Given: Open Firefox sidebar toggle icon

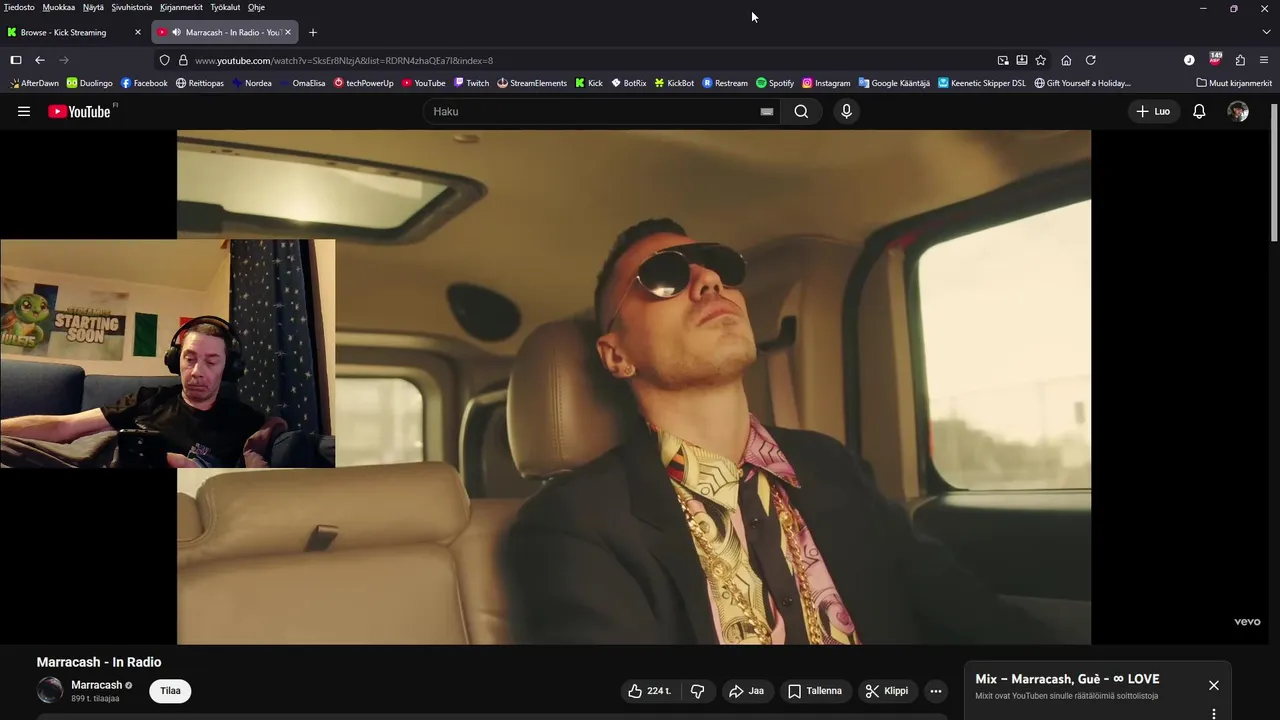Looking at the screenshot, I should [x=16, y=60].
